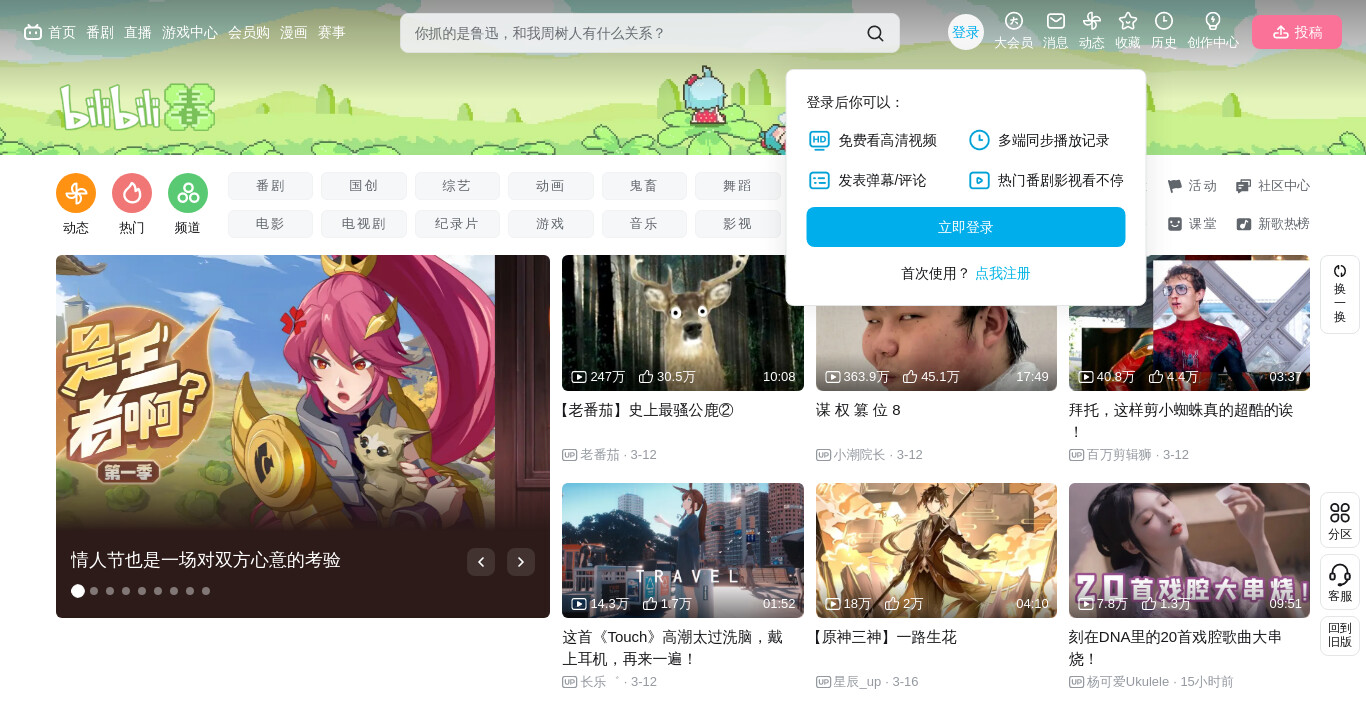Select the 电视剧 category tag
Image resolution: width=1366 pixels, height=728 pixels.
(x=364, y=224)
